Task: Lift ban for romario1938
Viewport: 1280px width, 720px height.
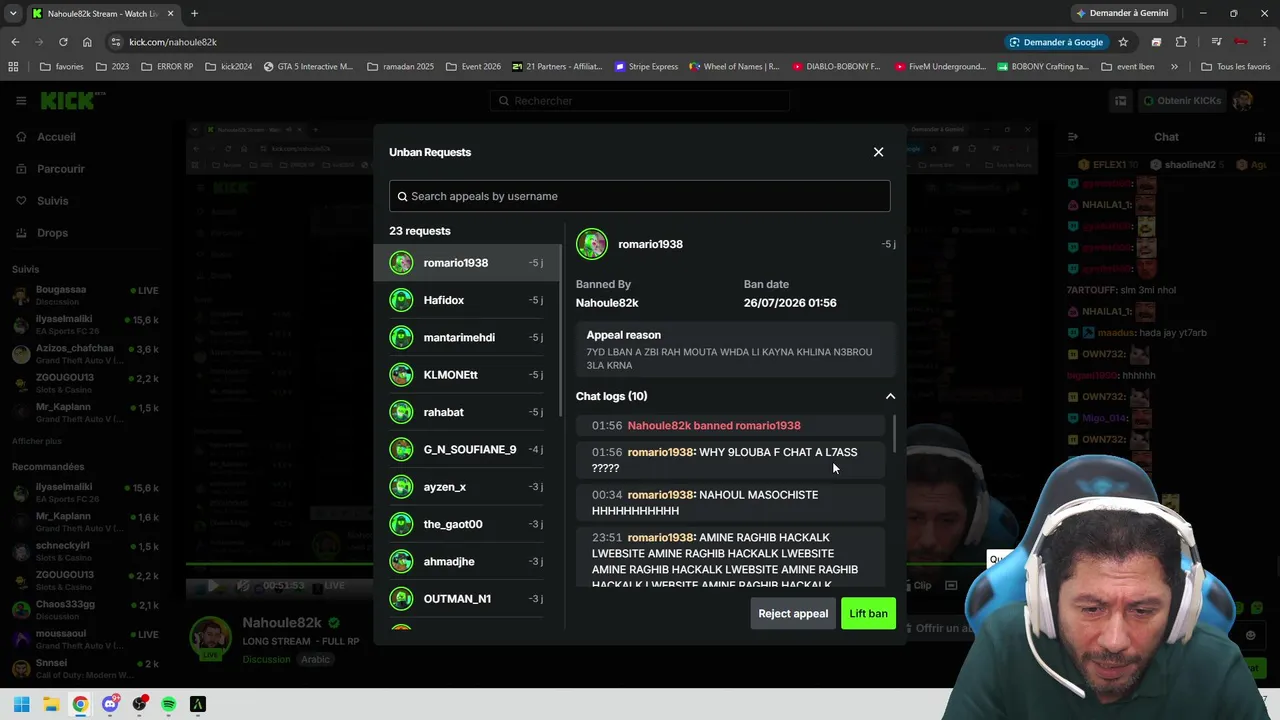Action: [x=868, y=613]
